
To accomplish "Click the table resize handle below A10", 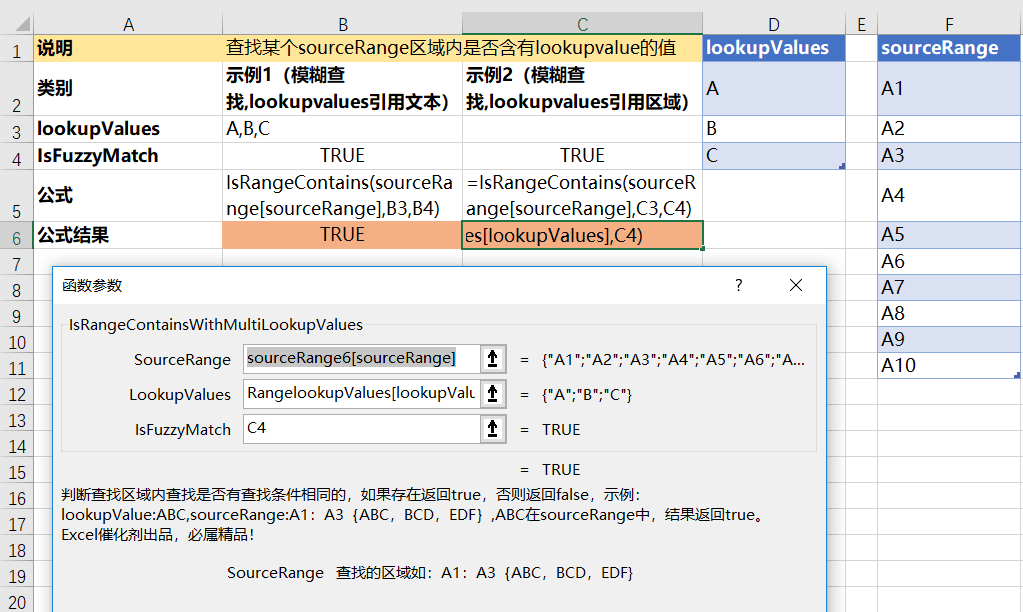I will point(1017,375).
